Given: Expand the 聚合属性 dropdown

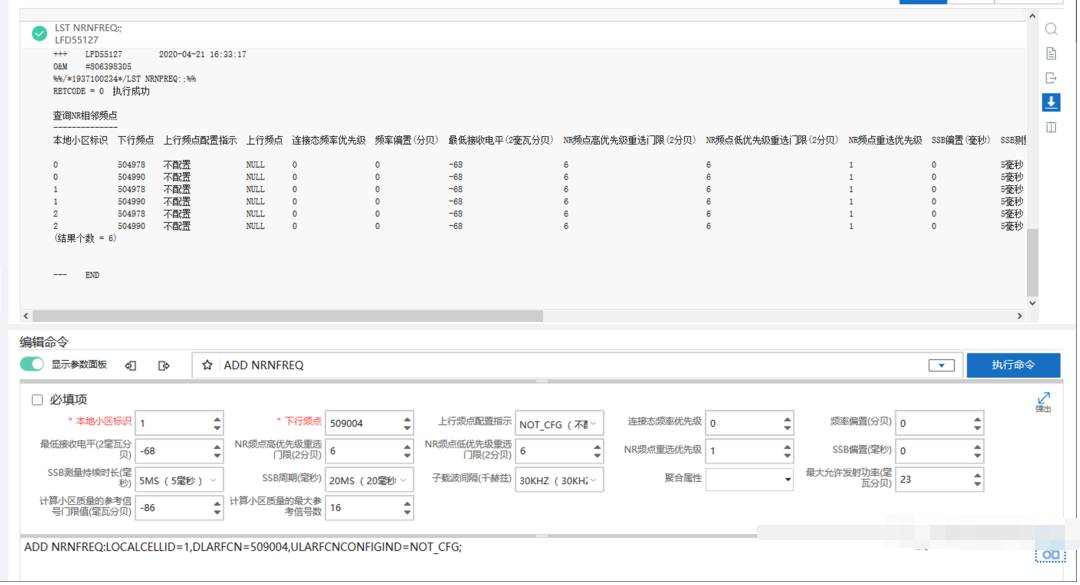Looking at the screenshot, I should tap(750, 479).
